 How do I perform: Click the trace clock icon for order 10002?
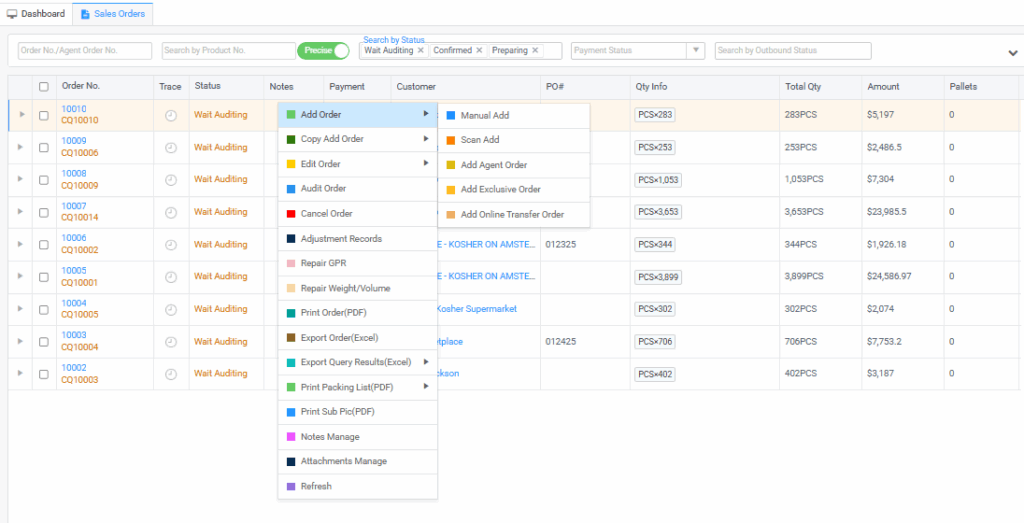[171, 374]
